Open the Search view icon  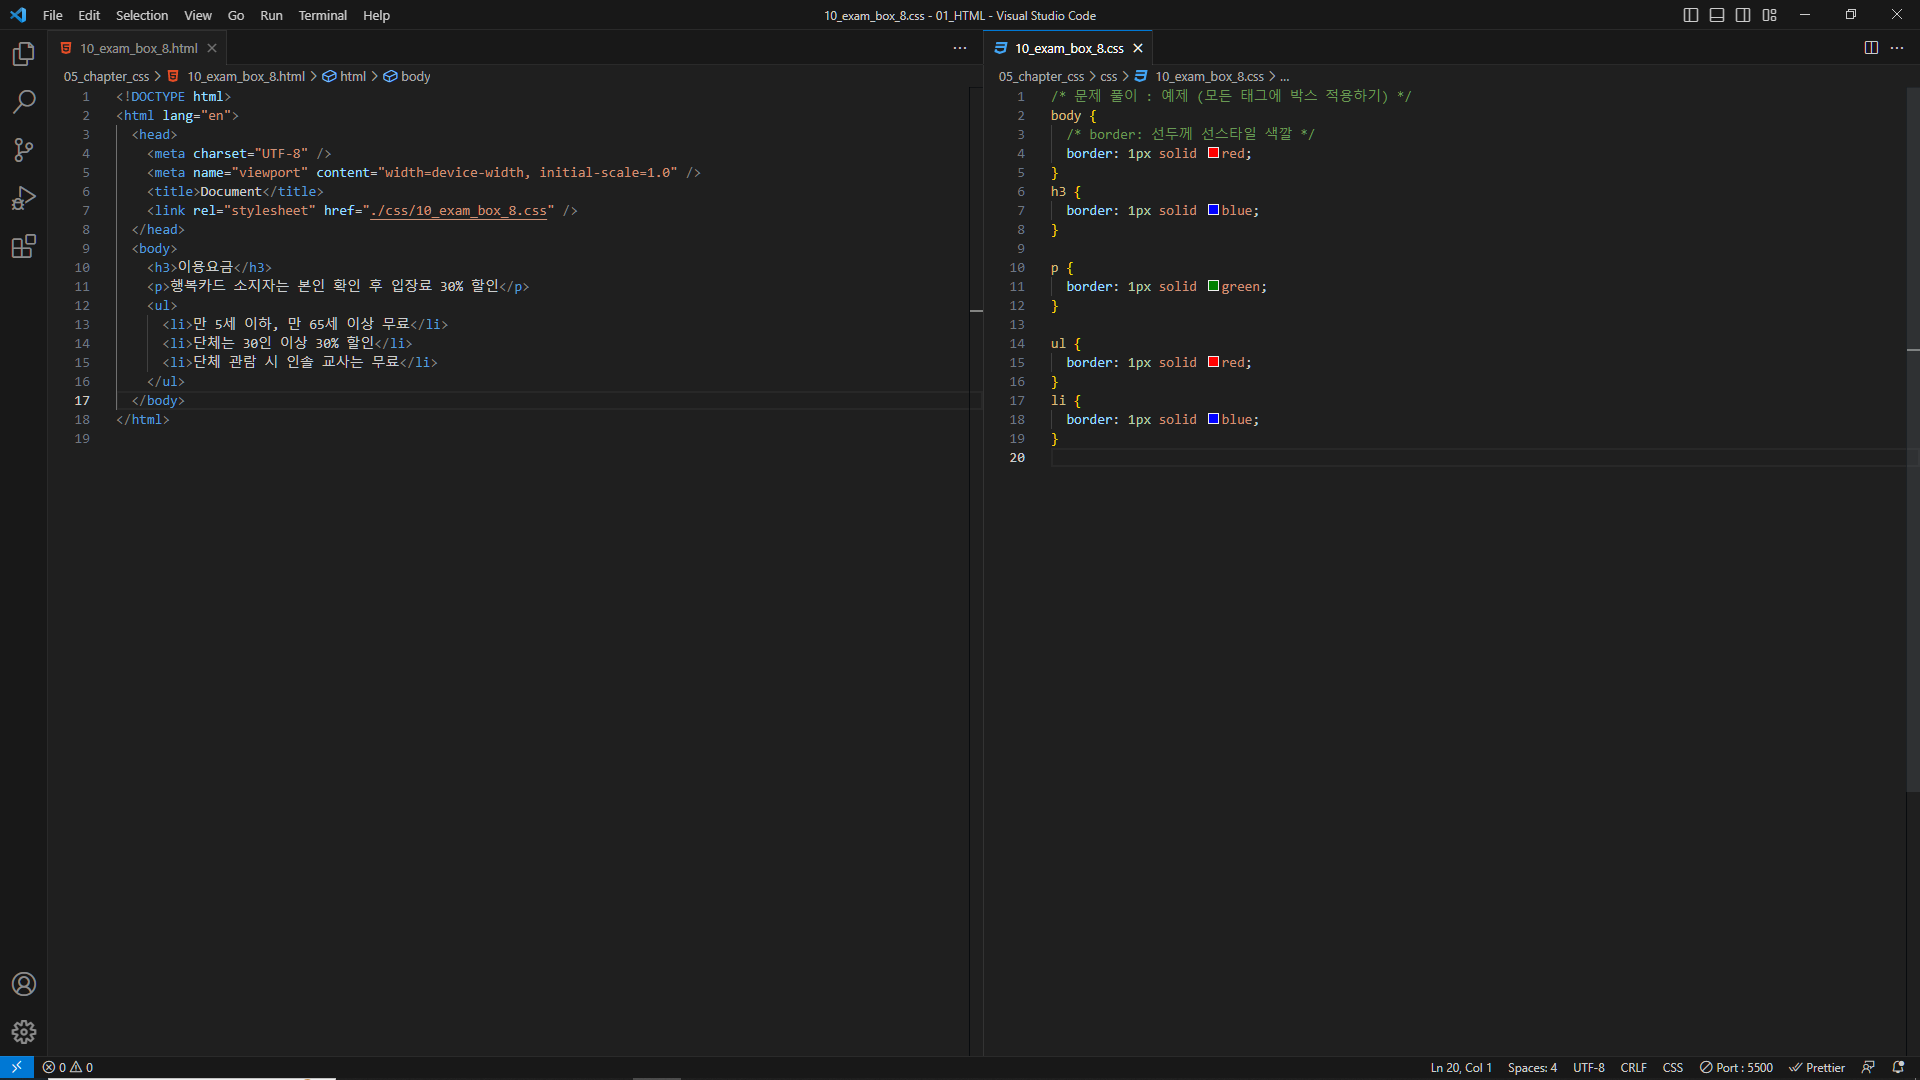pyautogui.click(x=24, y=102)
